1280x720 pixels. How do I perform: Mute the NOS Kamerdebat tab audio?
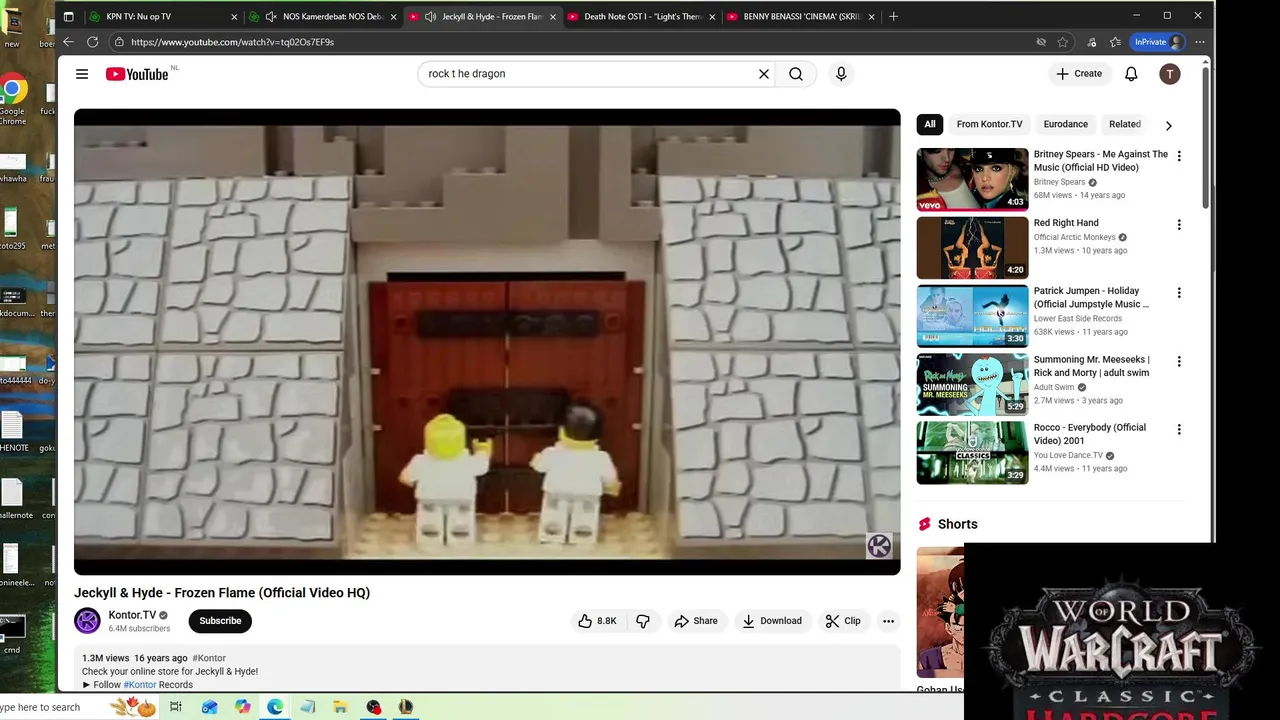[271, 16]
